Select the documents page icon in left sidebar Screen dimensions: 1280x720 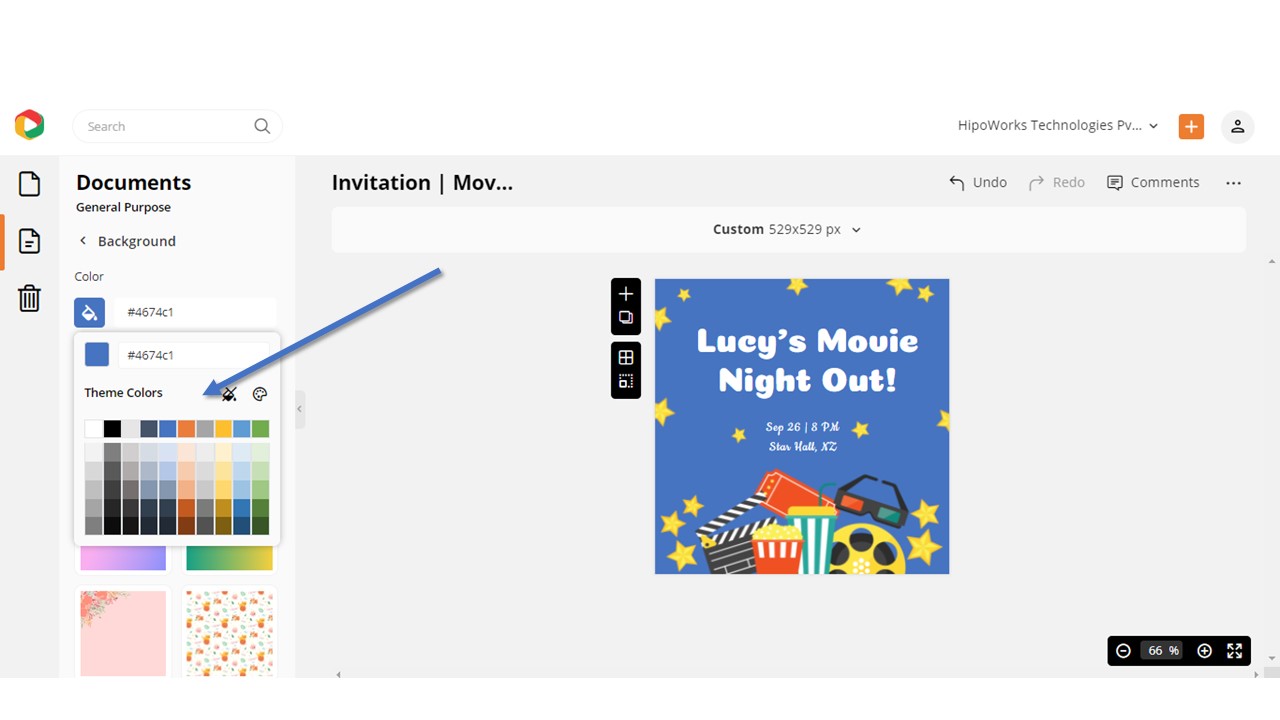click(29, 241)
